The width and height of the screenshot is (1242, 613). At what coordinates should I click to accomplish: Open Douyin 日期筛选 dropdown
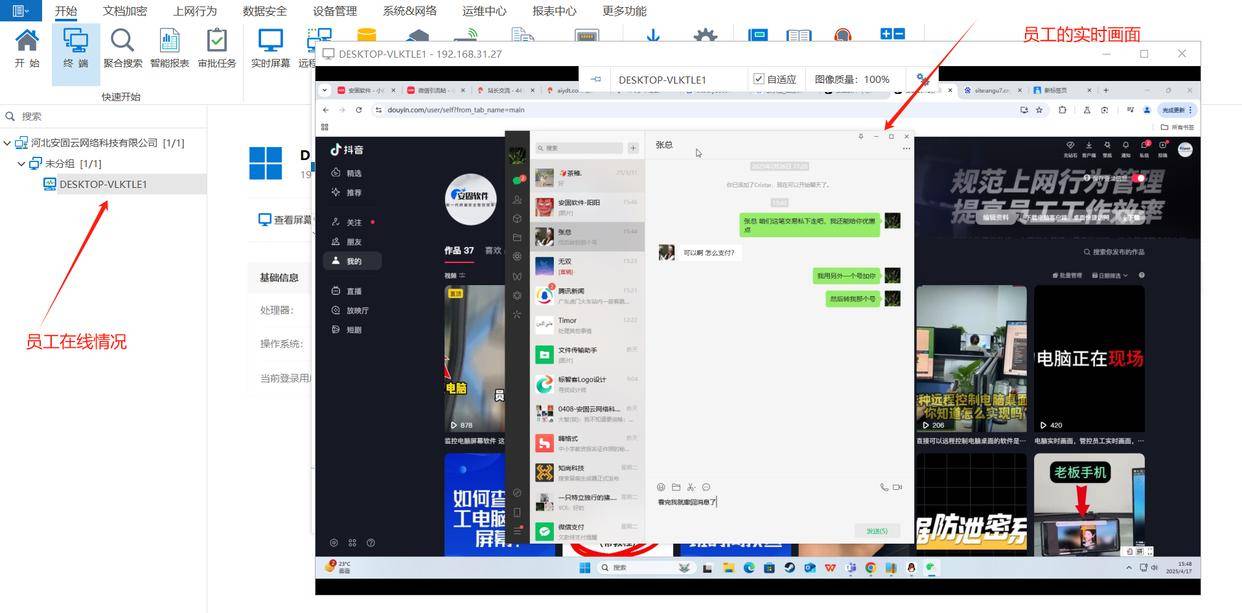click(1111, 275)
